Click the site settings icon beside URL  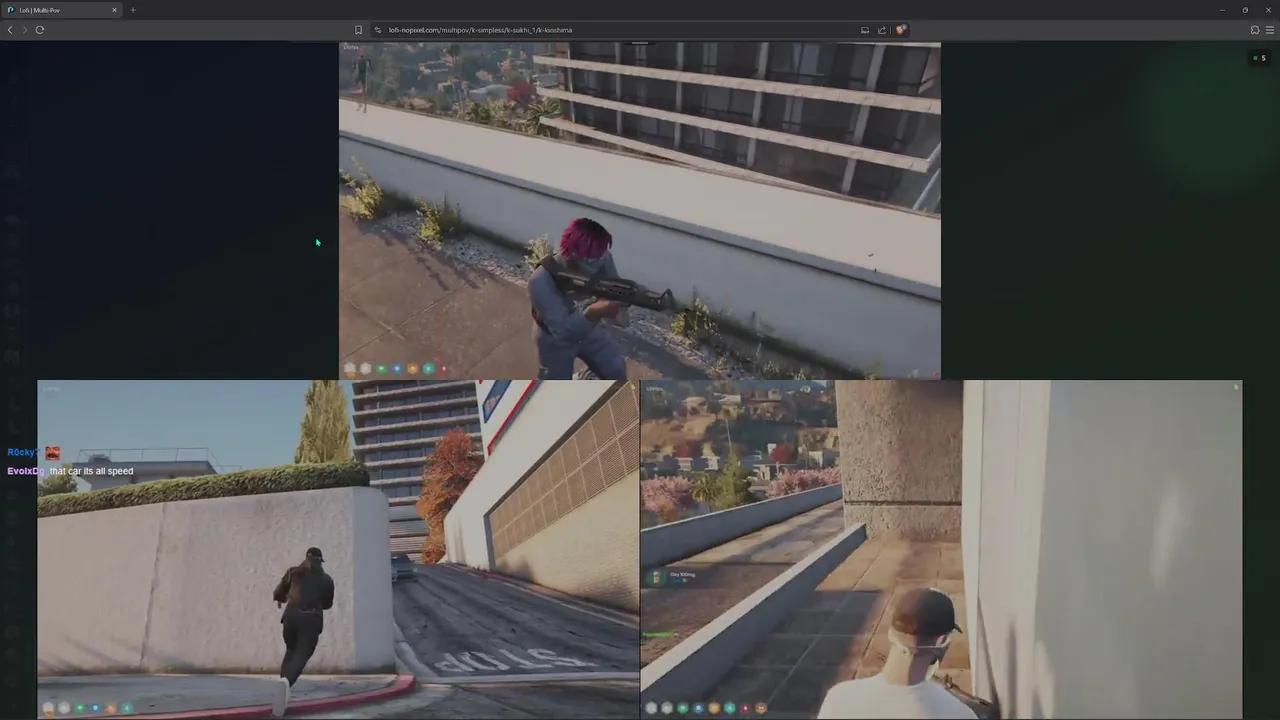tap(378, 30)
